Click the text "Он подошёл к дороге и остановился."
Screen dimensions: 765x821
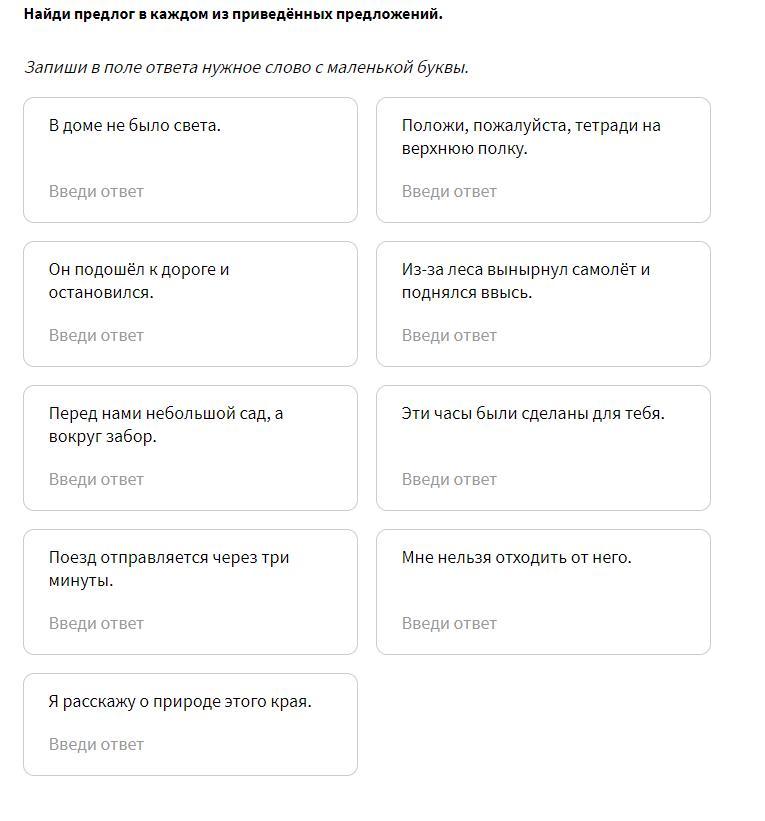139,281
